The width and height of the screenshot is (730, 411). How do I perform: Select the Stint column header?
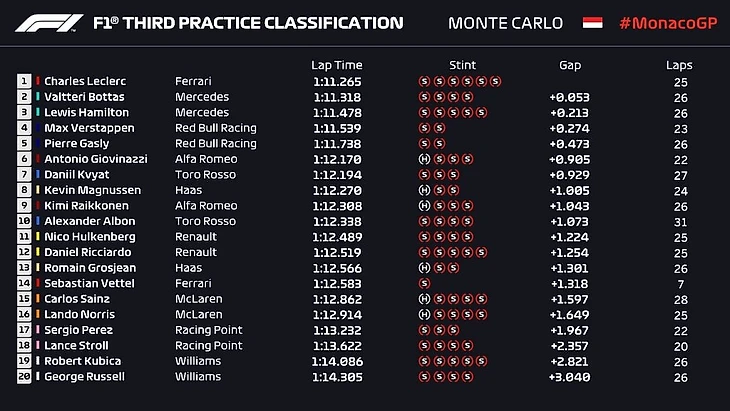(x=462, y=65)
